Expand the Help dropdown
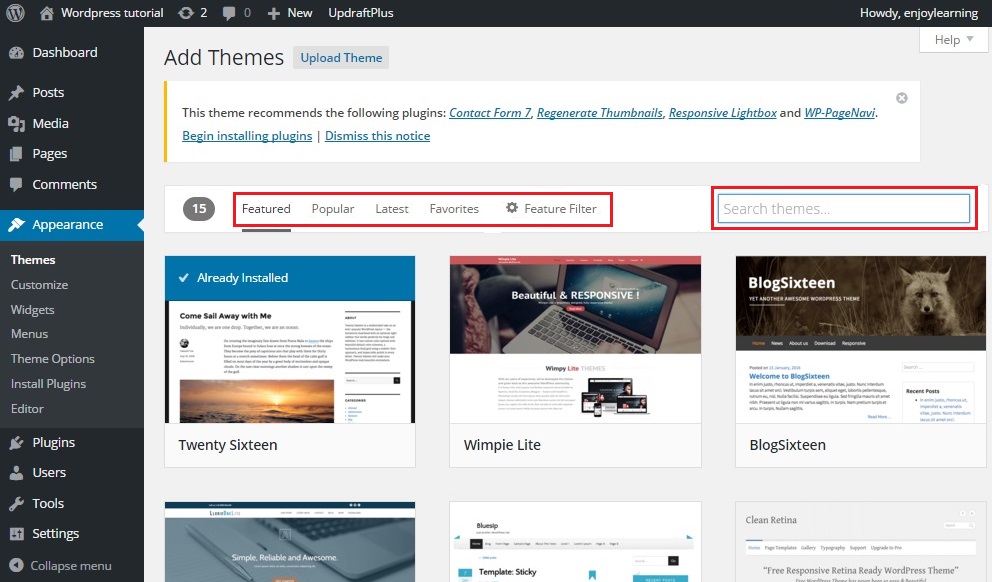Viewport: 992px width, 582px height. point(953,40)
